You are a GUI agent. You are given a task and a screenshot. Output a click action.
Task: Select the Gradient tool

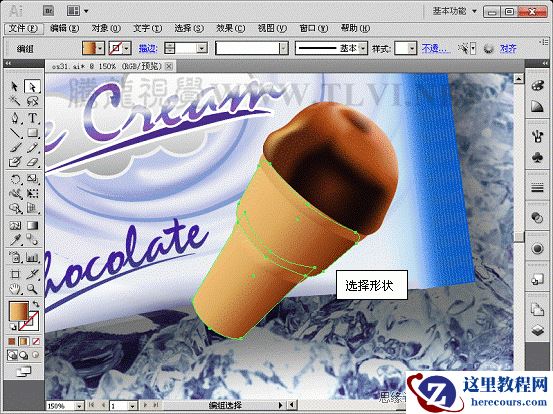tap(32, 225)
